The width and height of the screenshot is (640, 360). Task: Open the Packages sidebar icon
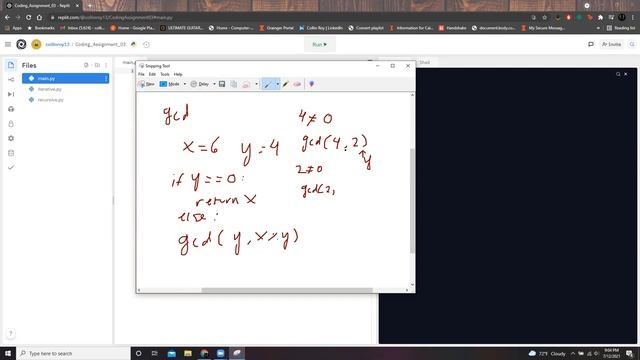(11, 109)
